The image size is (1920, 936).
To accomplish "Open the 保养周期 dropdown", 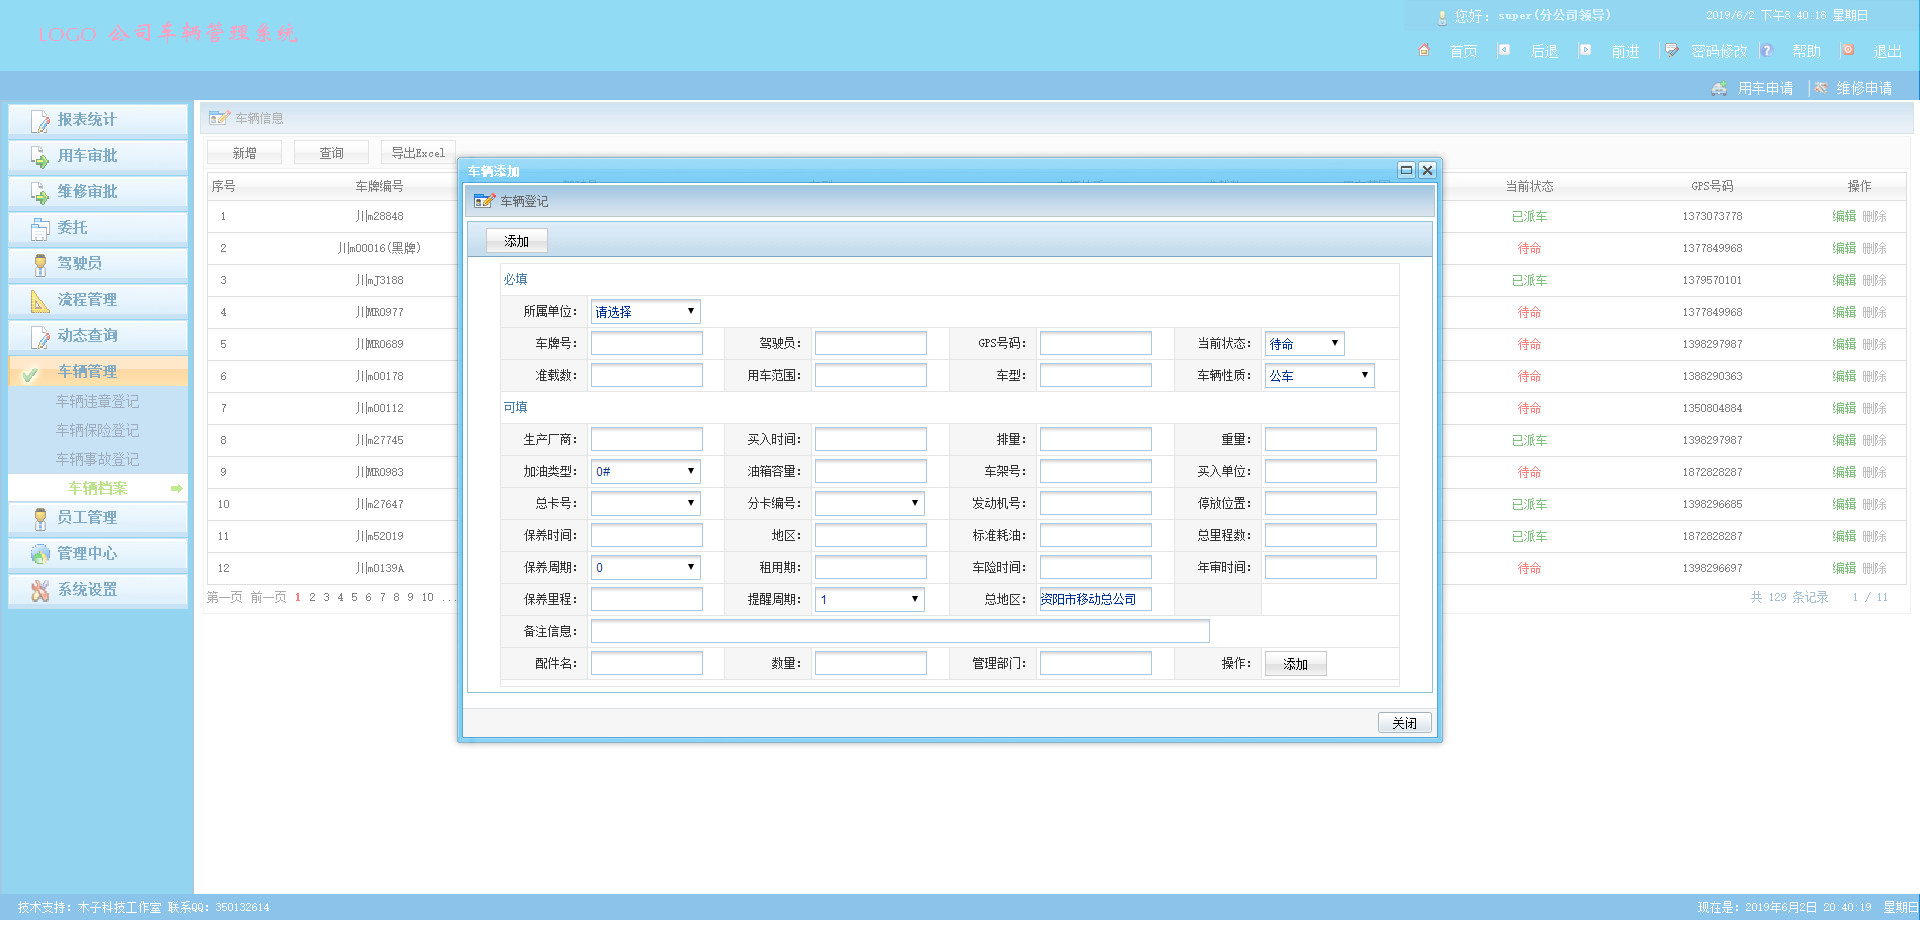I will (x=645, y=568).
